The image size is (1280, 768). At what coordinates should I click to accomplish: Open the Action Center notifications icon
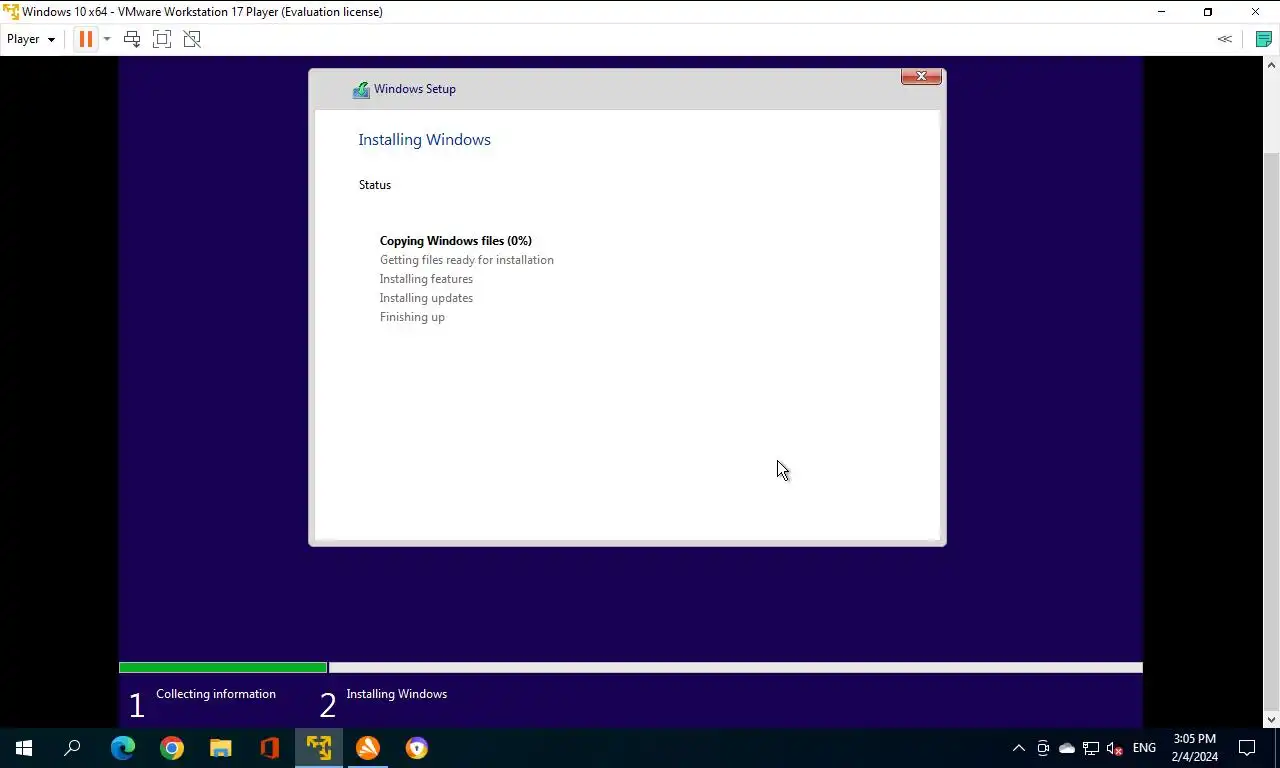1247,748
